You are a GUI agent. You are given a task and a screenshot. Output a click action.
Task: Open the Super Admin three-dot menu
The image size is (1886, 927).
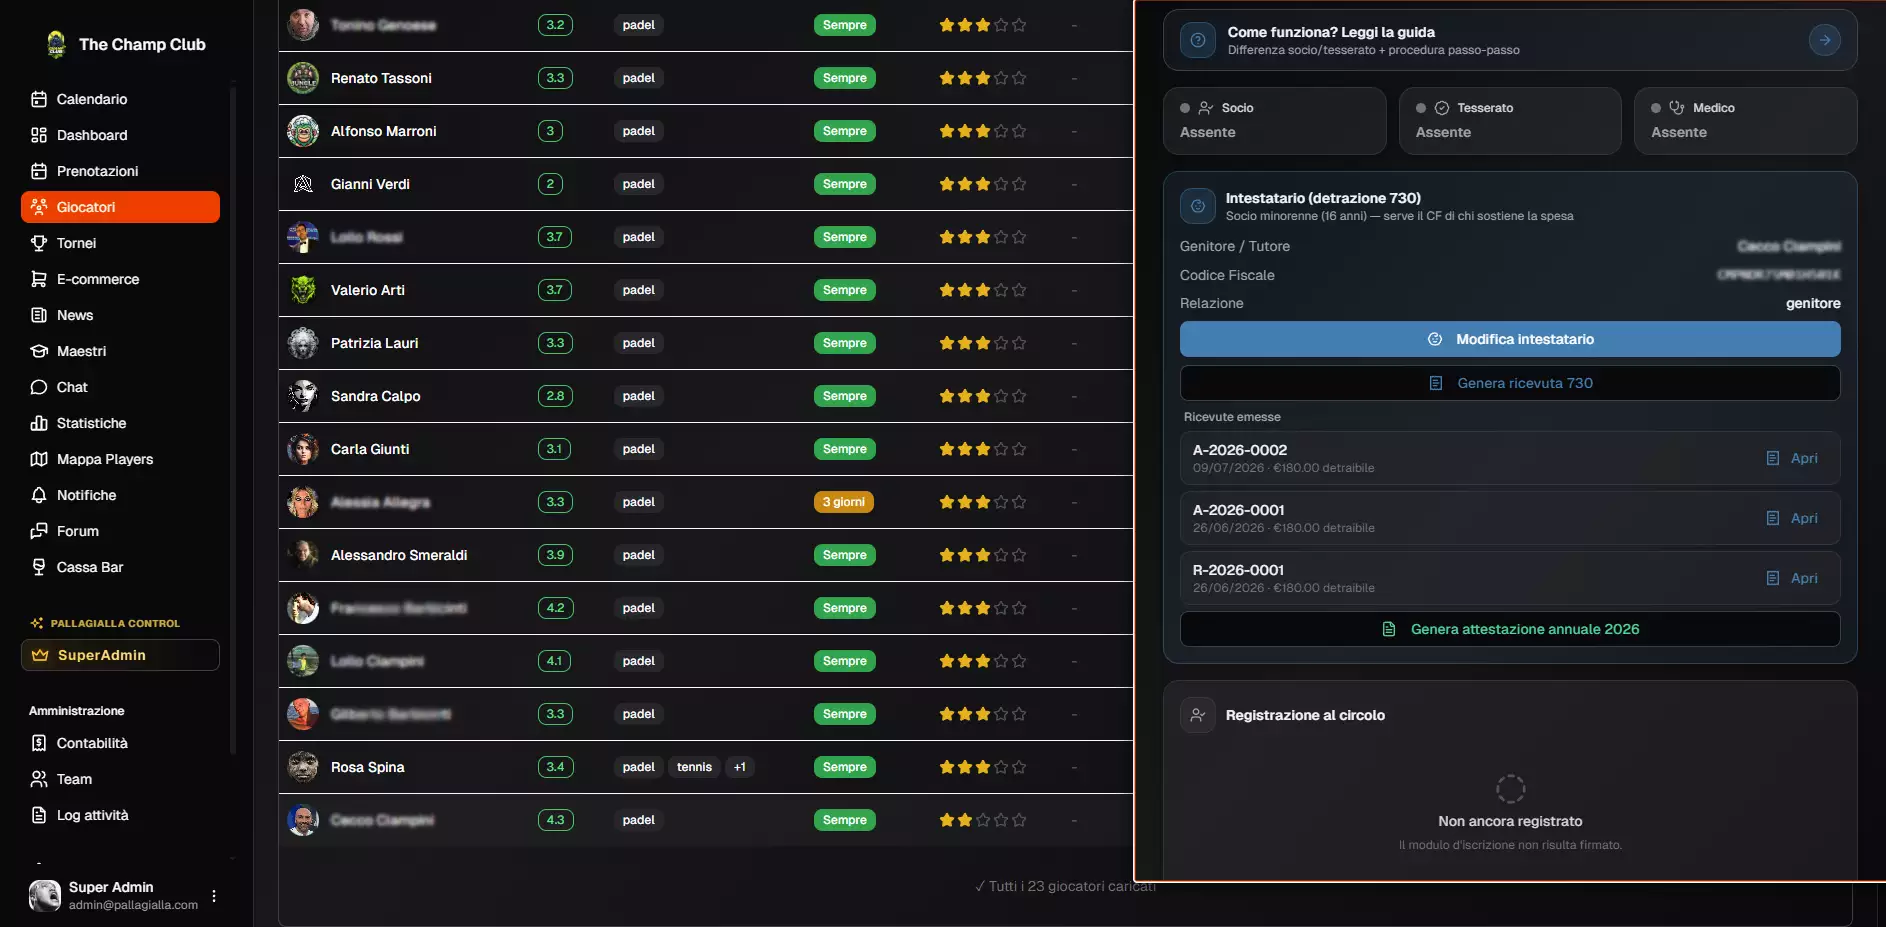point(214,896)
